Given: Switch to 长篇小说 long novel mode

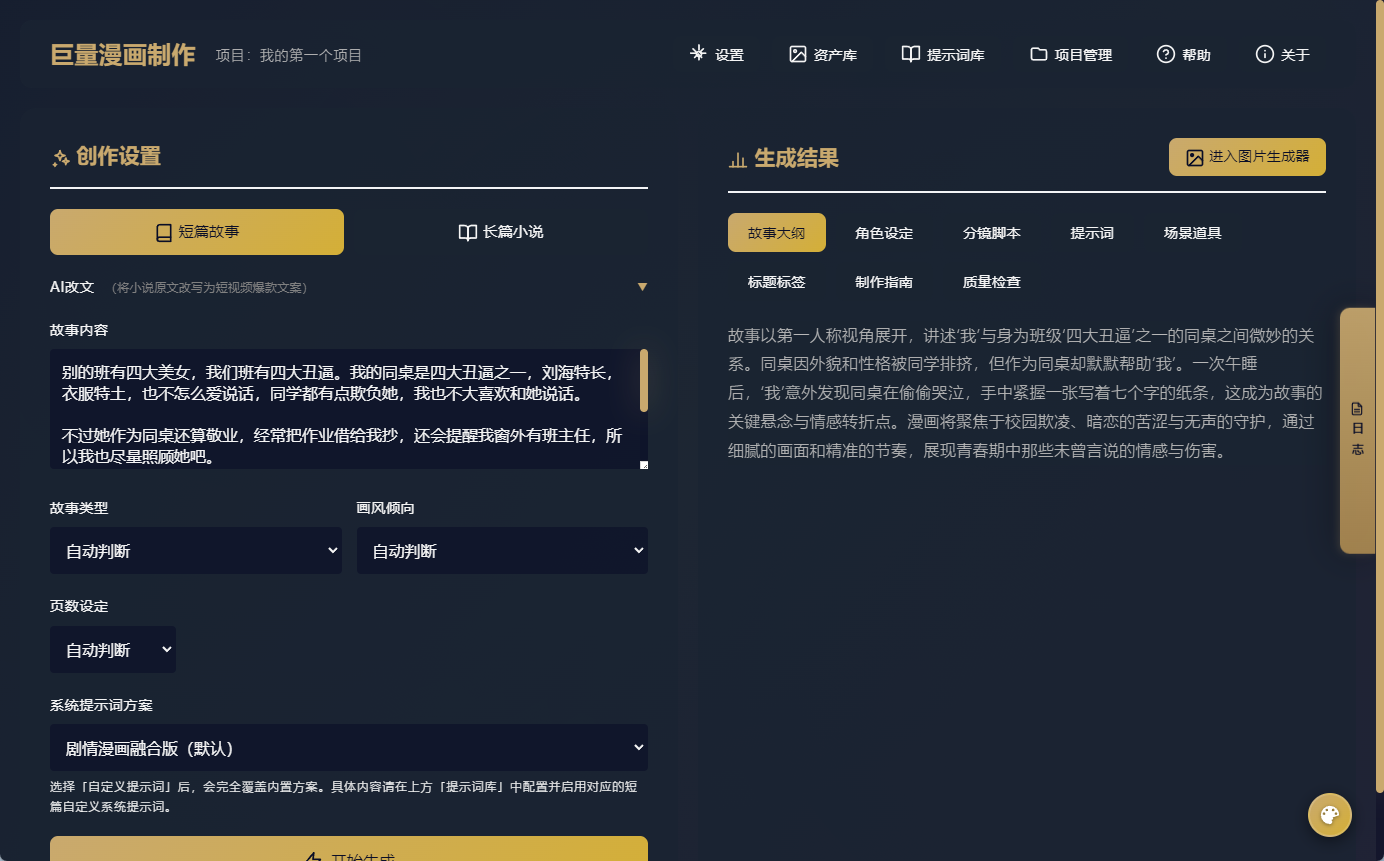Looking at the screenshot, I should point(500,232).
